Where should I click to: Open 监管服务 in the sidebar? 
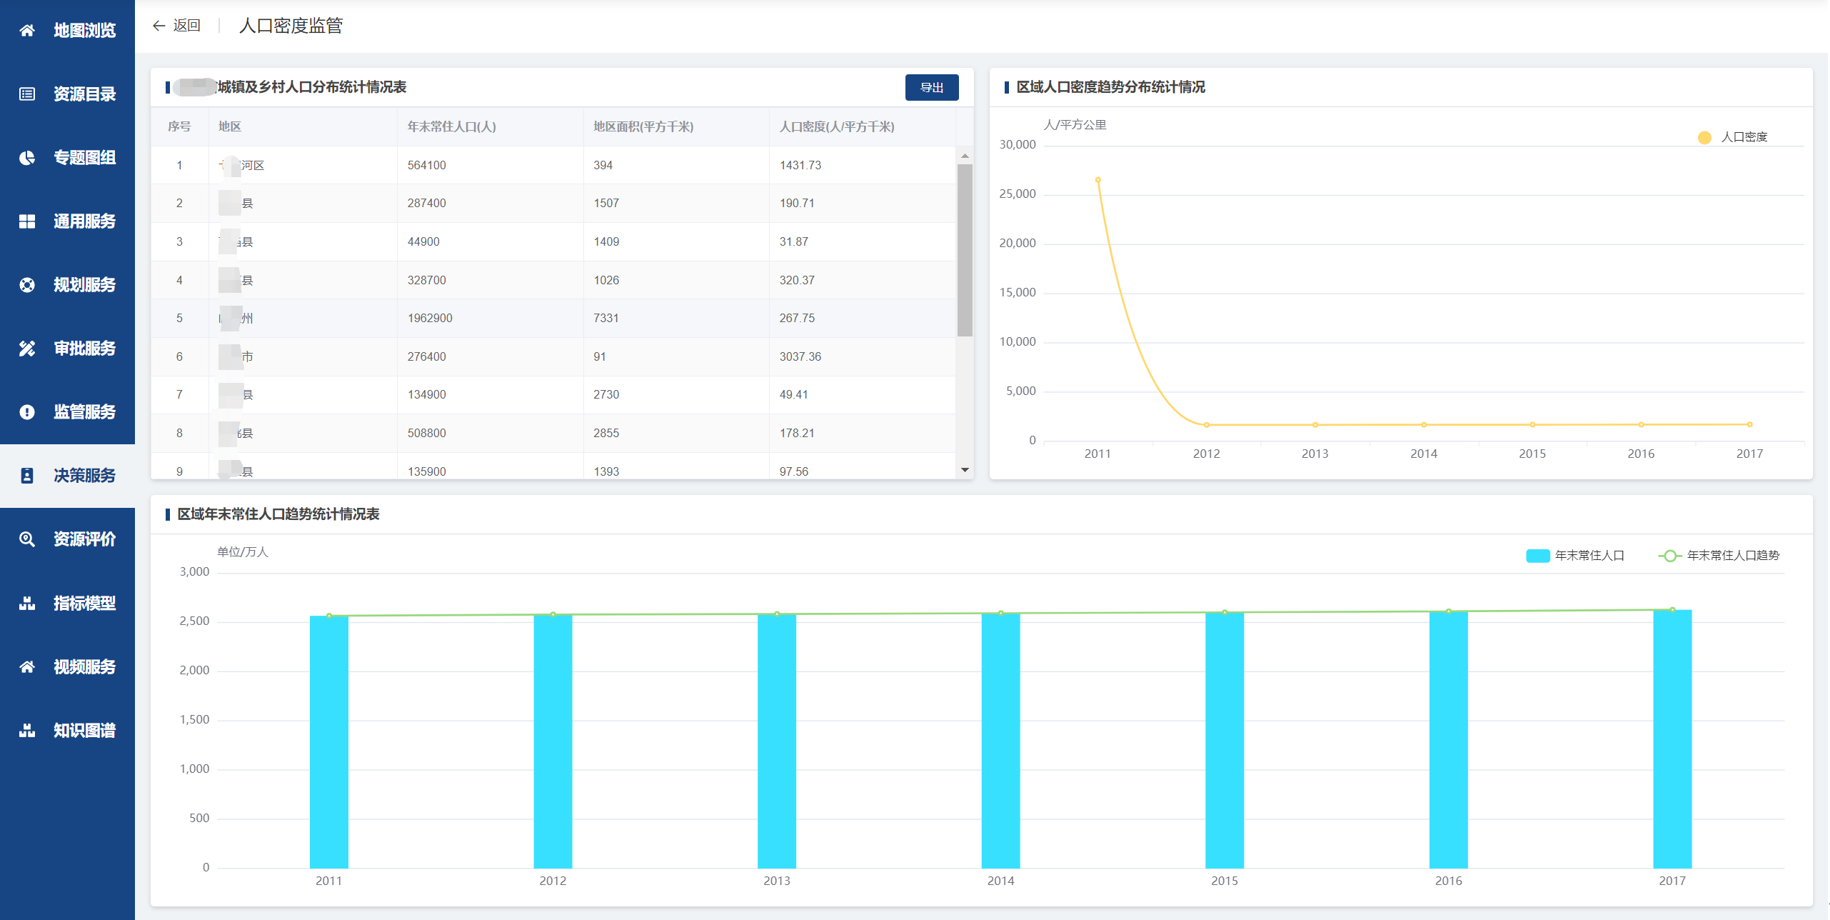67,412
